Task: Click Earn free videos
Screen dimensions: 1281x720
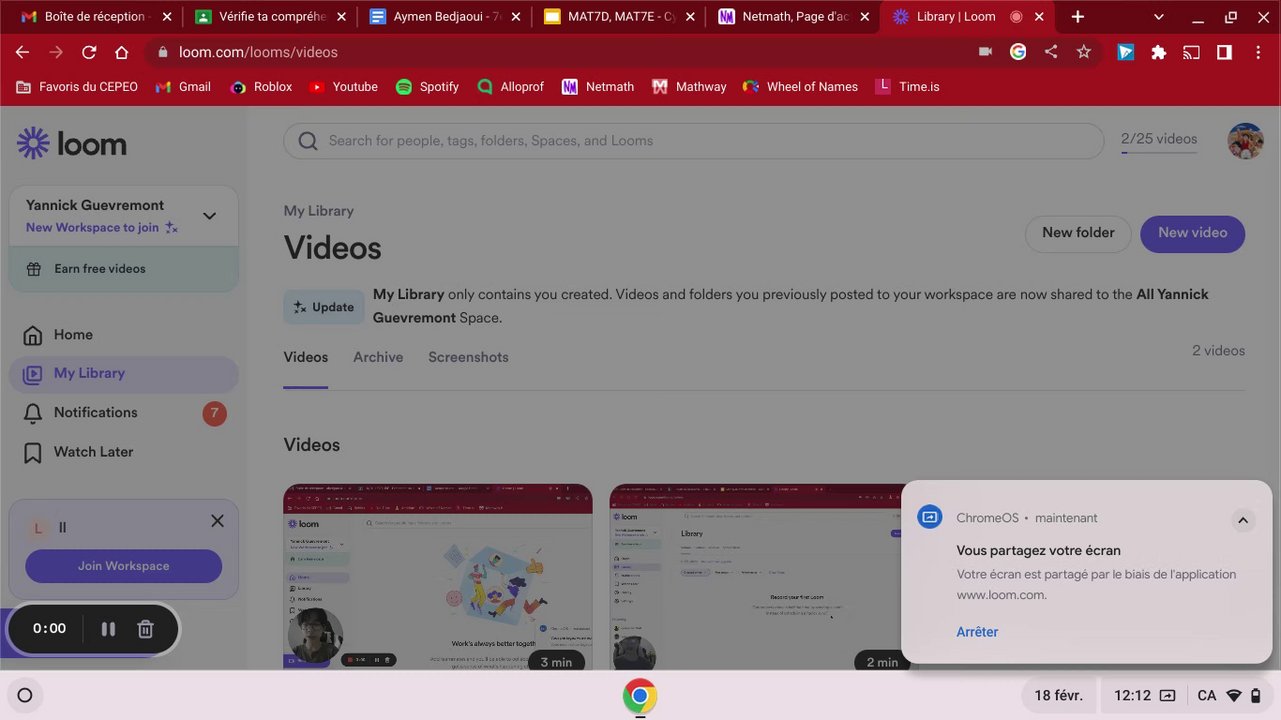Action: pyautogui.click(x=124, y=269)
